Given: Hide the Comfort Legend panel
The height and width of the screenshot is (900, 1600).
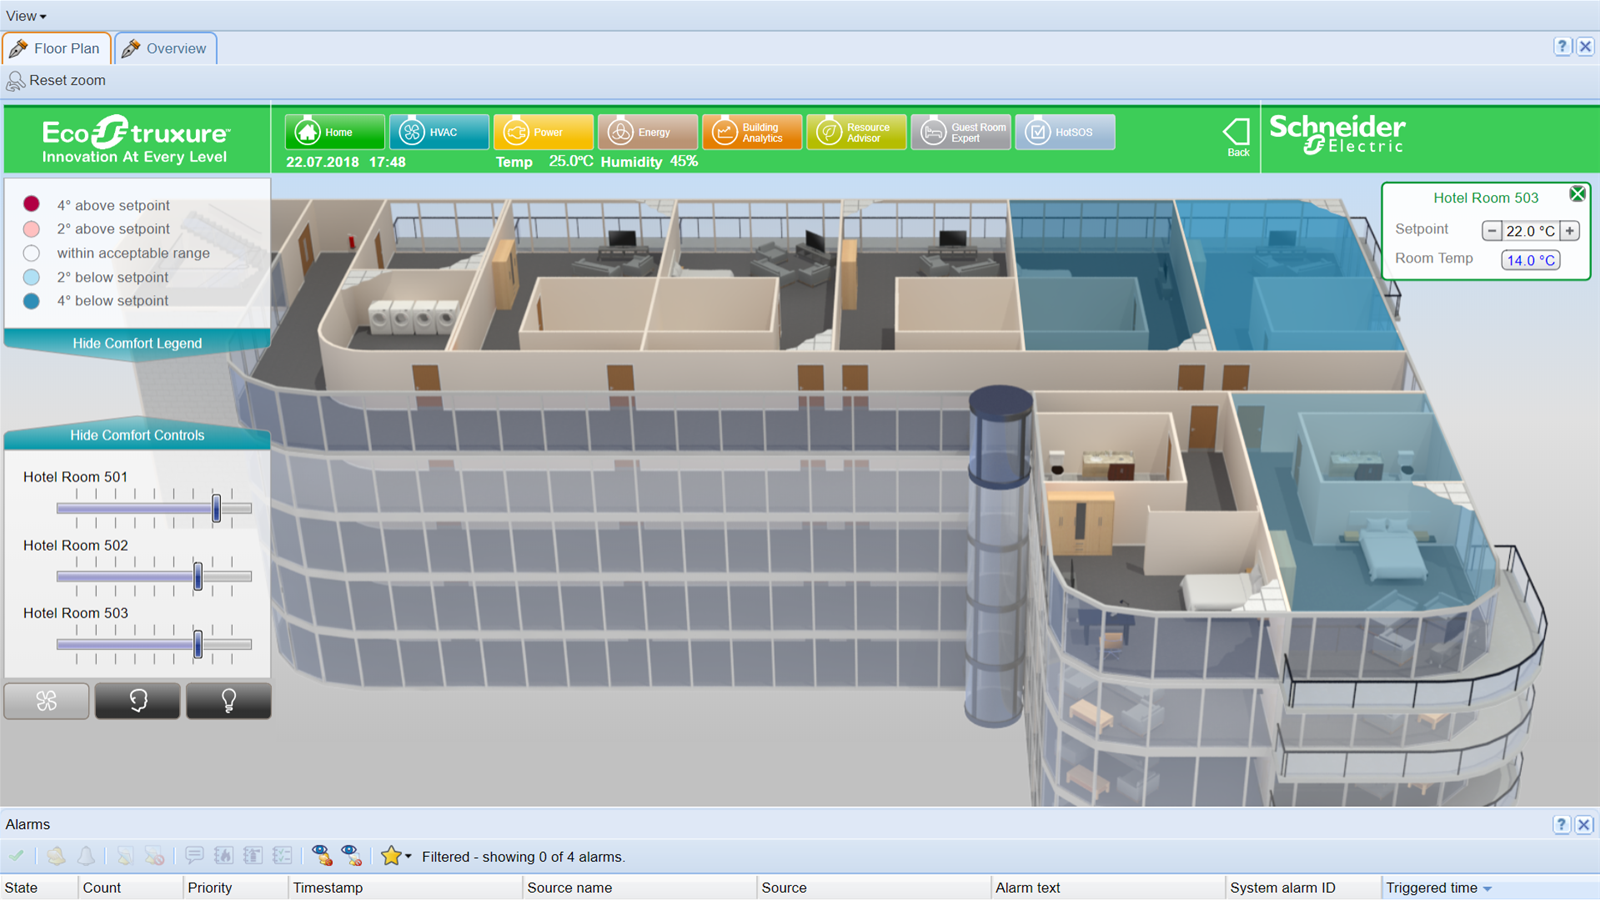Looking at the screenshot, I should coord(137,343).
